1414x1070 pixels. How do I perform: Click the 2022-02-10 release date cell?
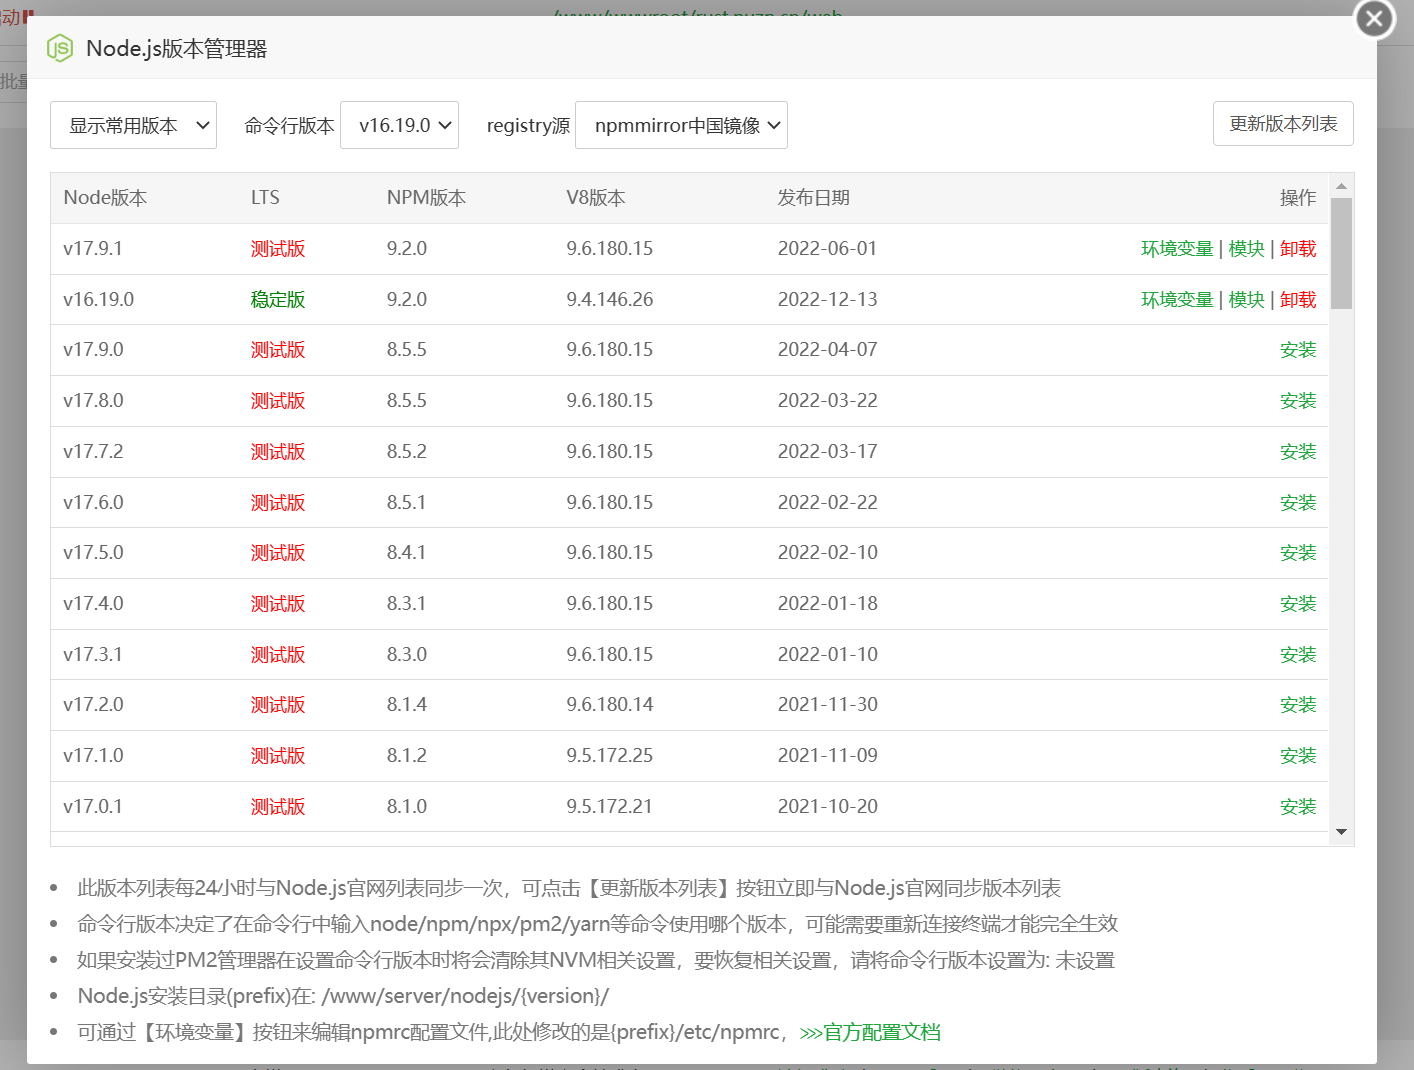pyautogui.click(x=828, y=553)
